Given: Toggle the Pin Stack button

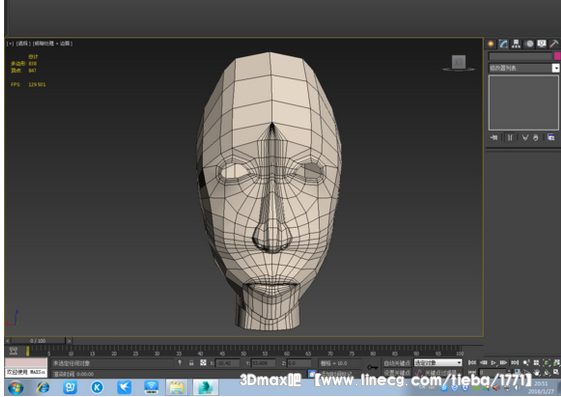Looking at the screenshot, I should [x=494, y=138].
